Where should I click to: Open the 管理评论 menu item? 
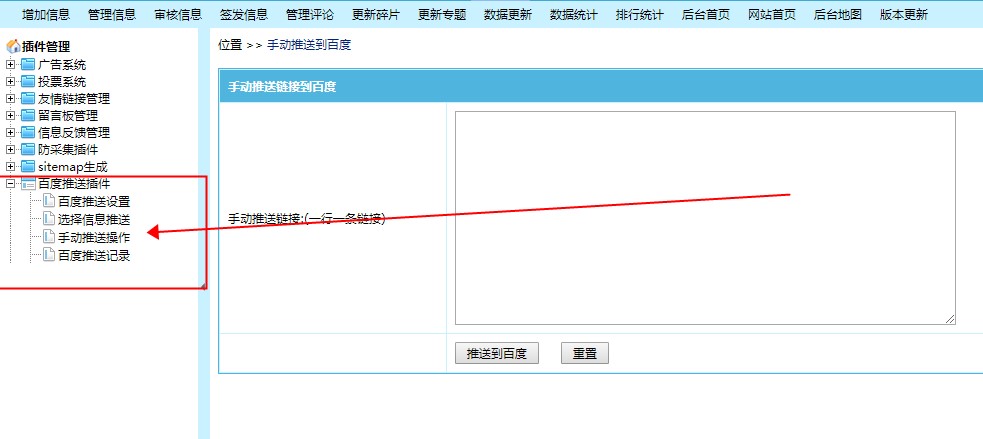[310, 15]
